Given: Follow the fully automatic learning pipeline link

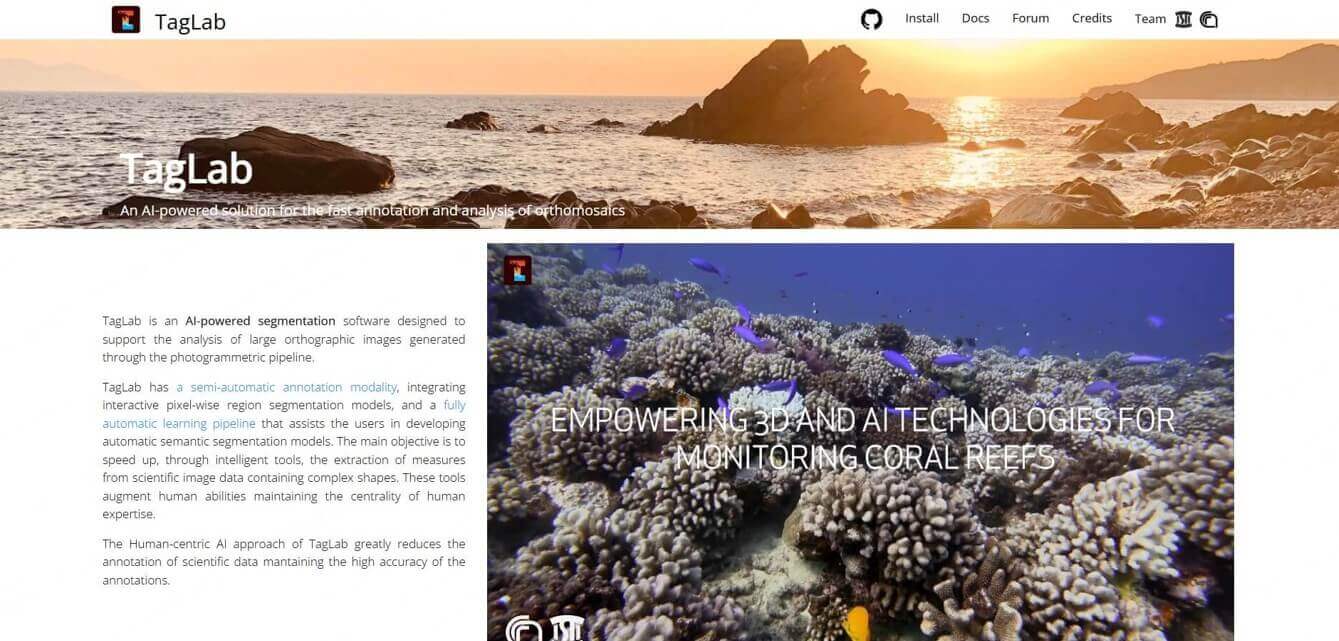Looking at the screenshot, I should click(284, 414).
